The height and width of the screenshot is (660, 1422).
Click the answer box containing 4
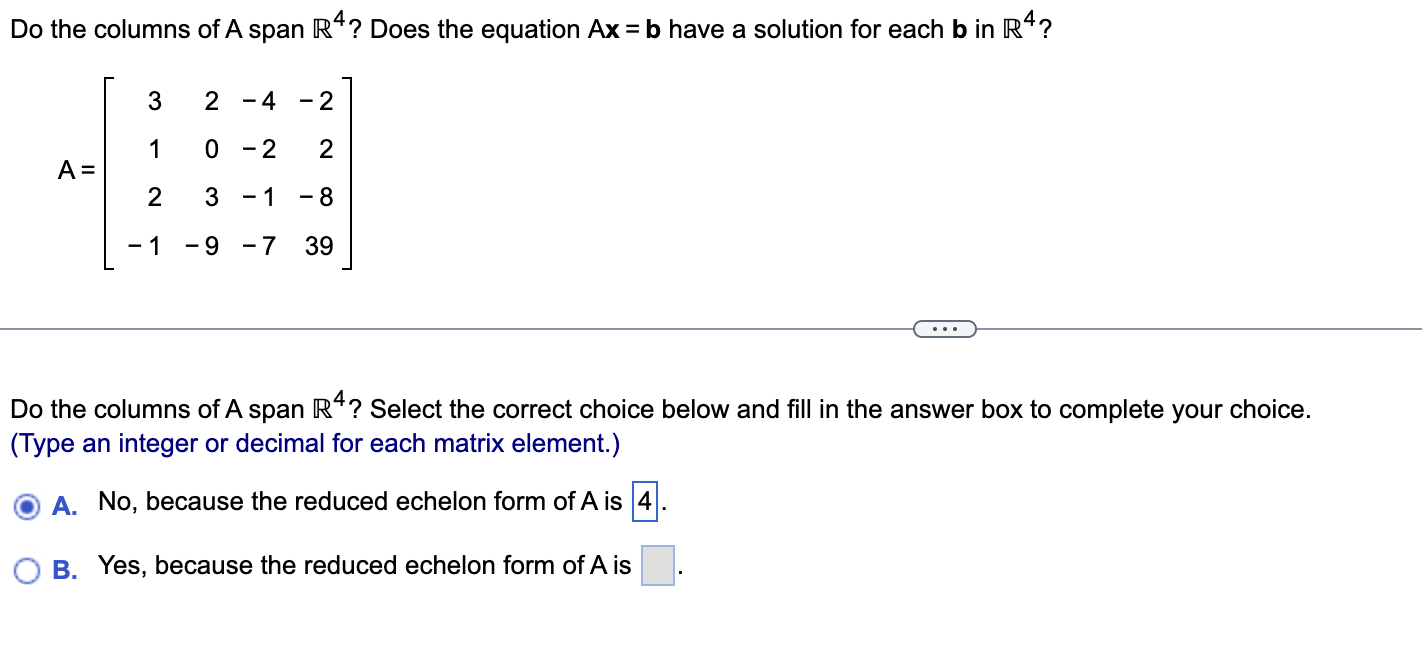click(x=646, y=501)
